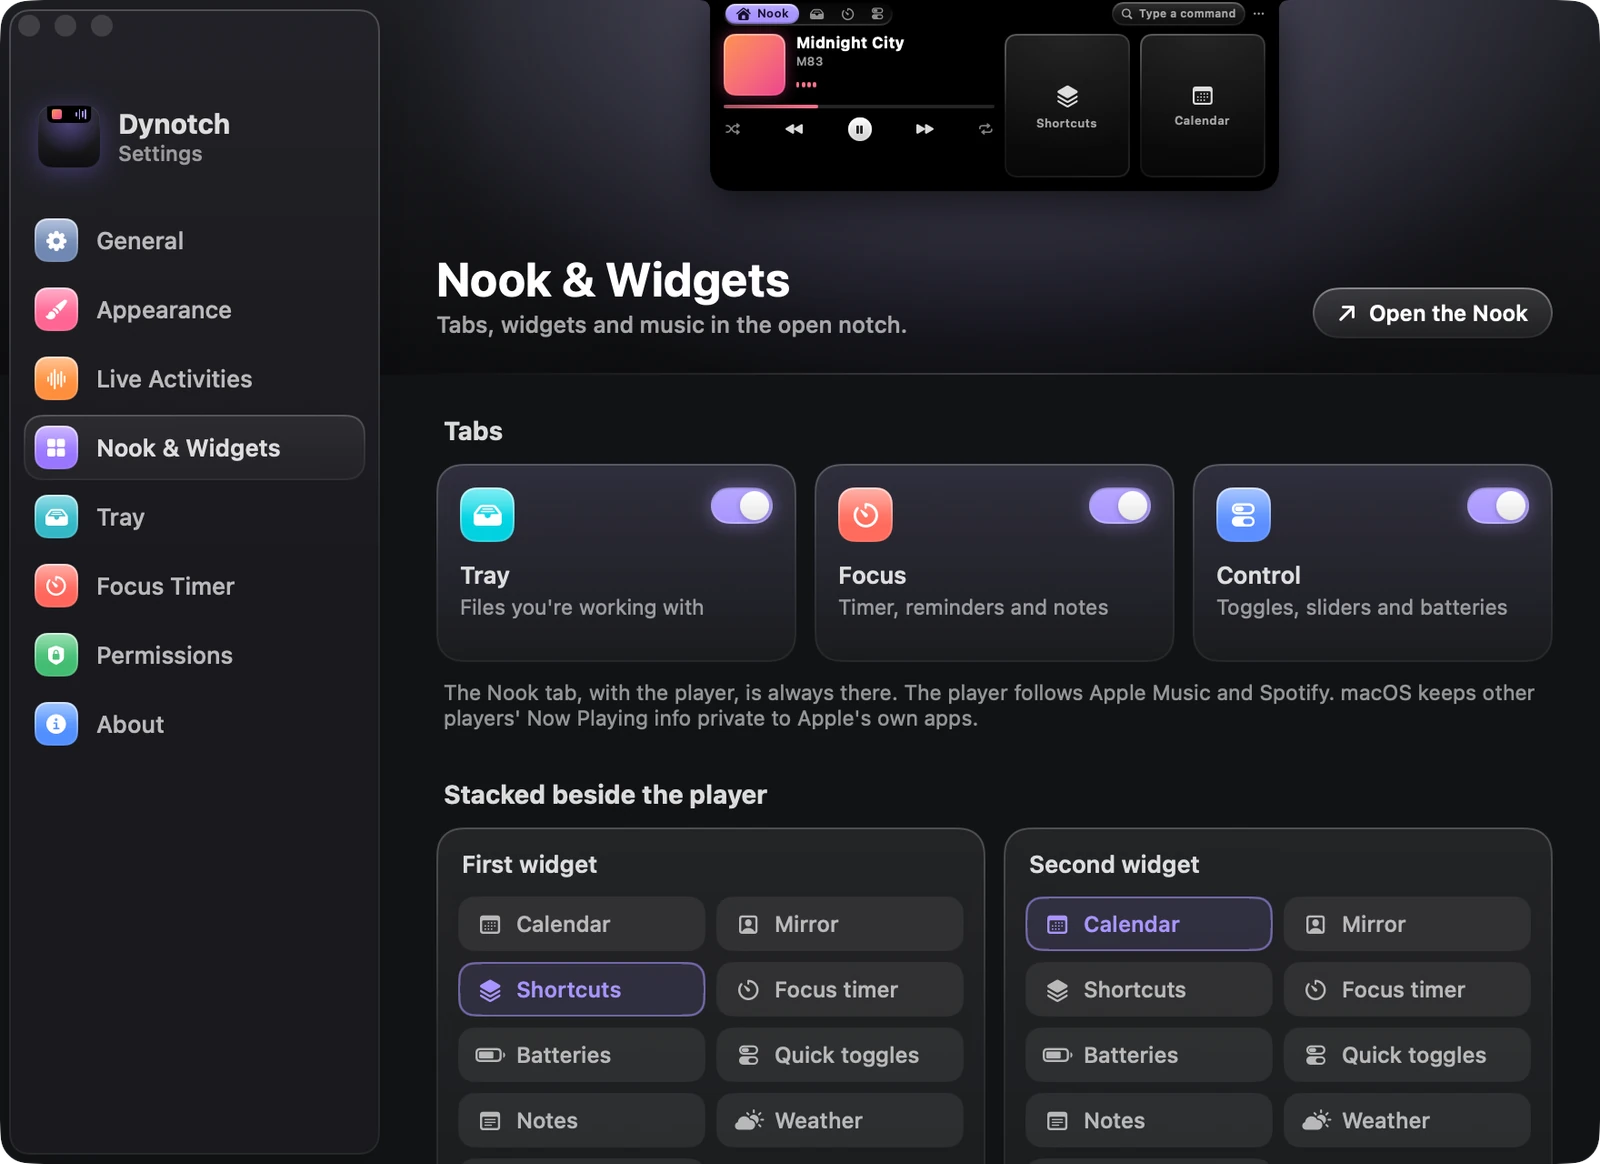Pick Batteries for First widget
The width and height of the screenshot is (1600, 1164).
[x=582, y=1055]
